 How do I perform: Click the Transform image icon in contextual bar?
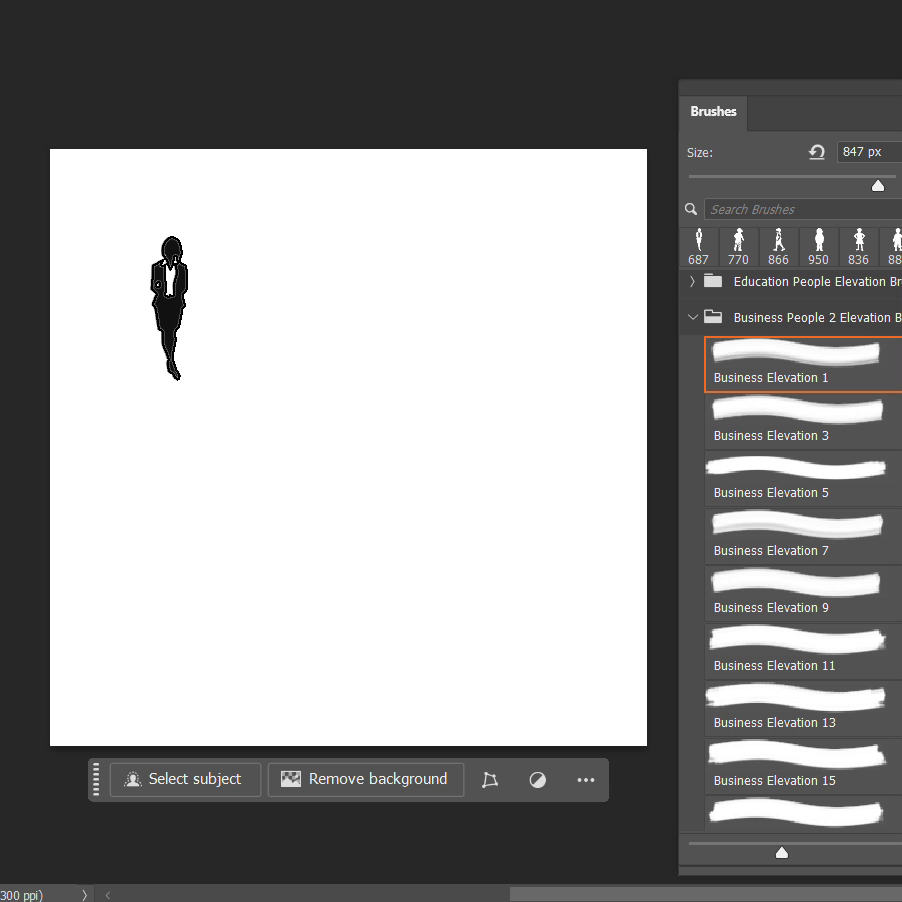tap(489, 780)
